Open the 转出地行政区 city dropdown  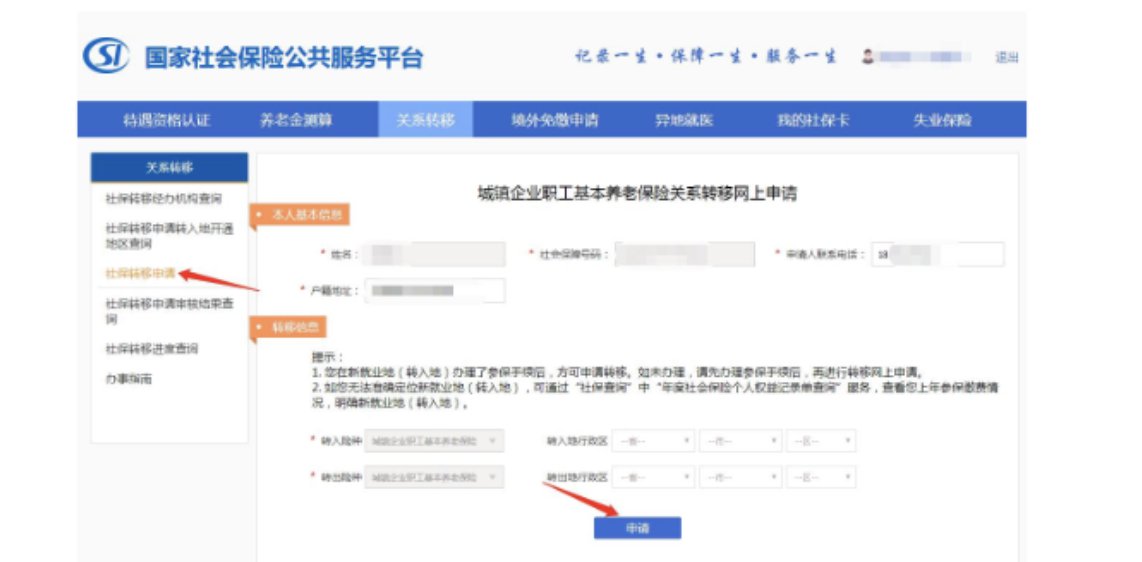pyautogui.click(x=741, y=478)
